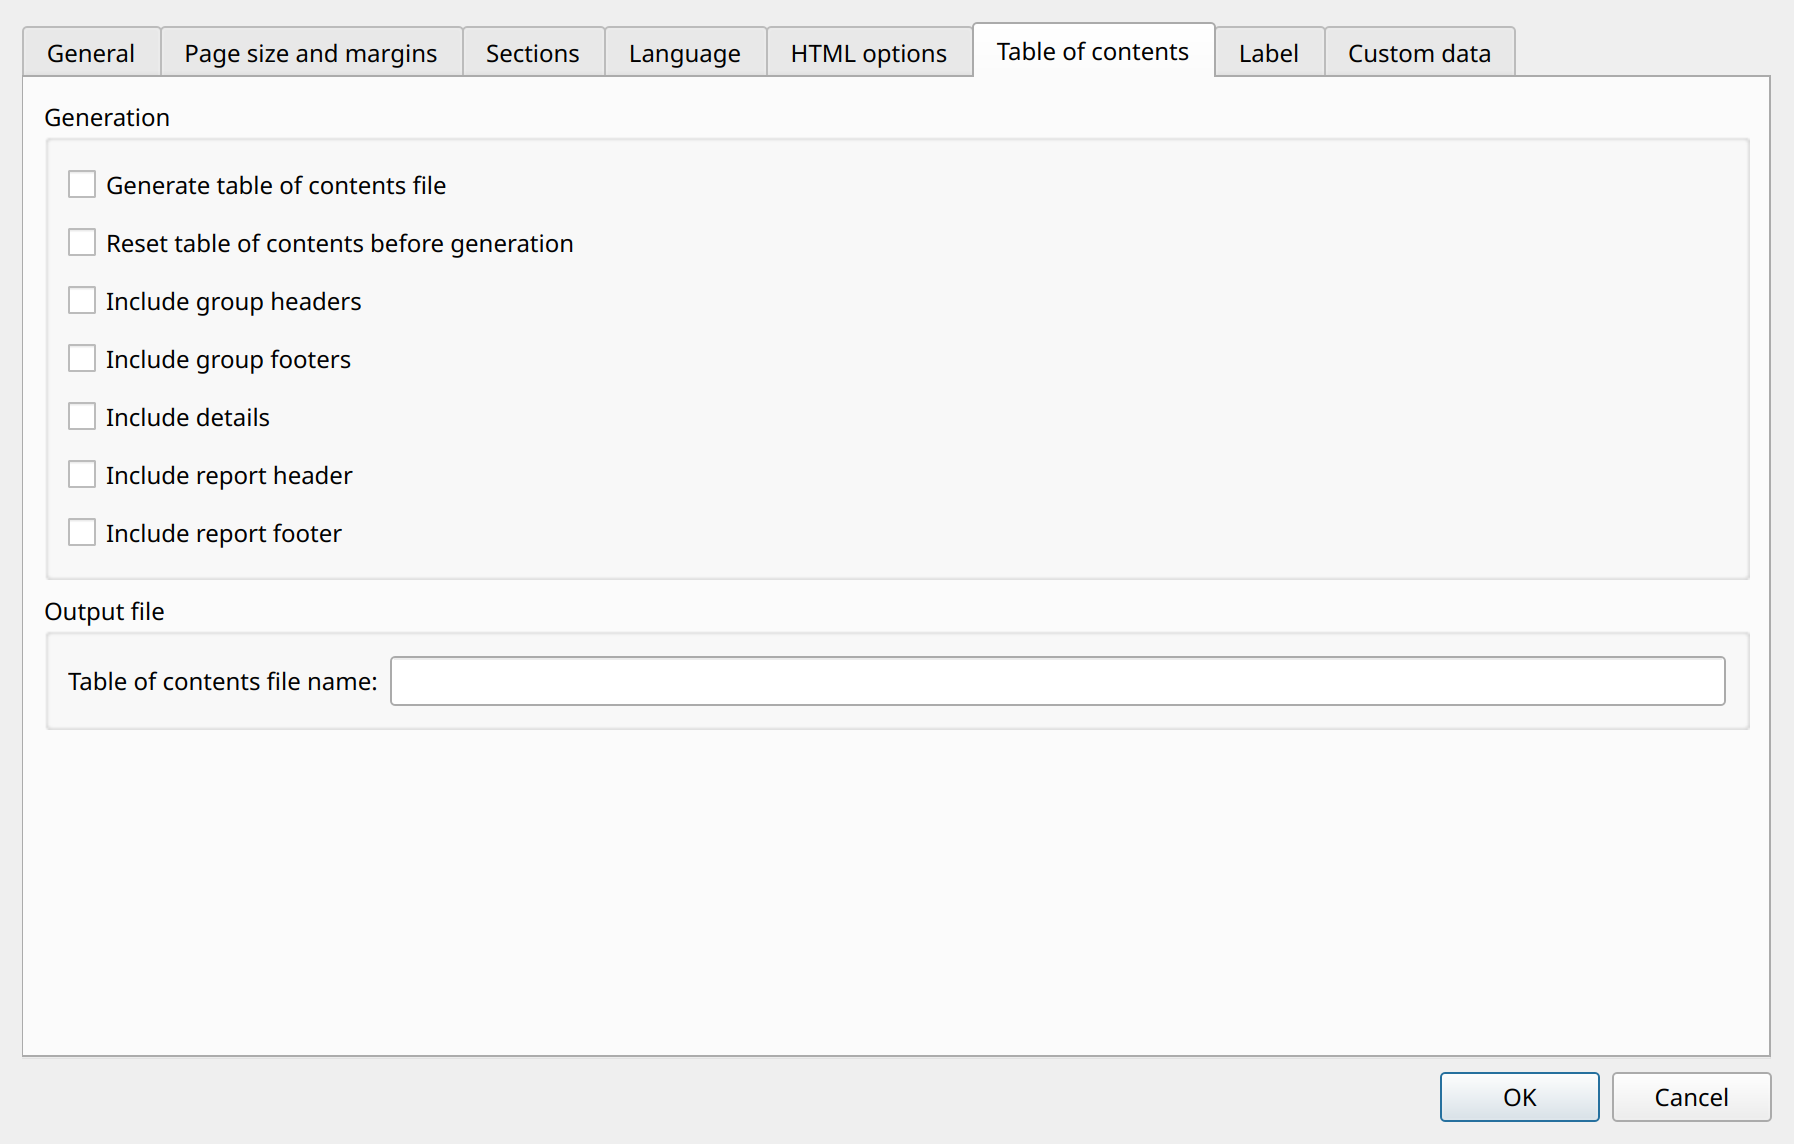This screenshot has width=1794, height=1144.
Task: Open the Custom data tab
Action: point(1419,53)
